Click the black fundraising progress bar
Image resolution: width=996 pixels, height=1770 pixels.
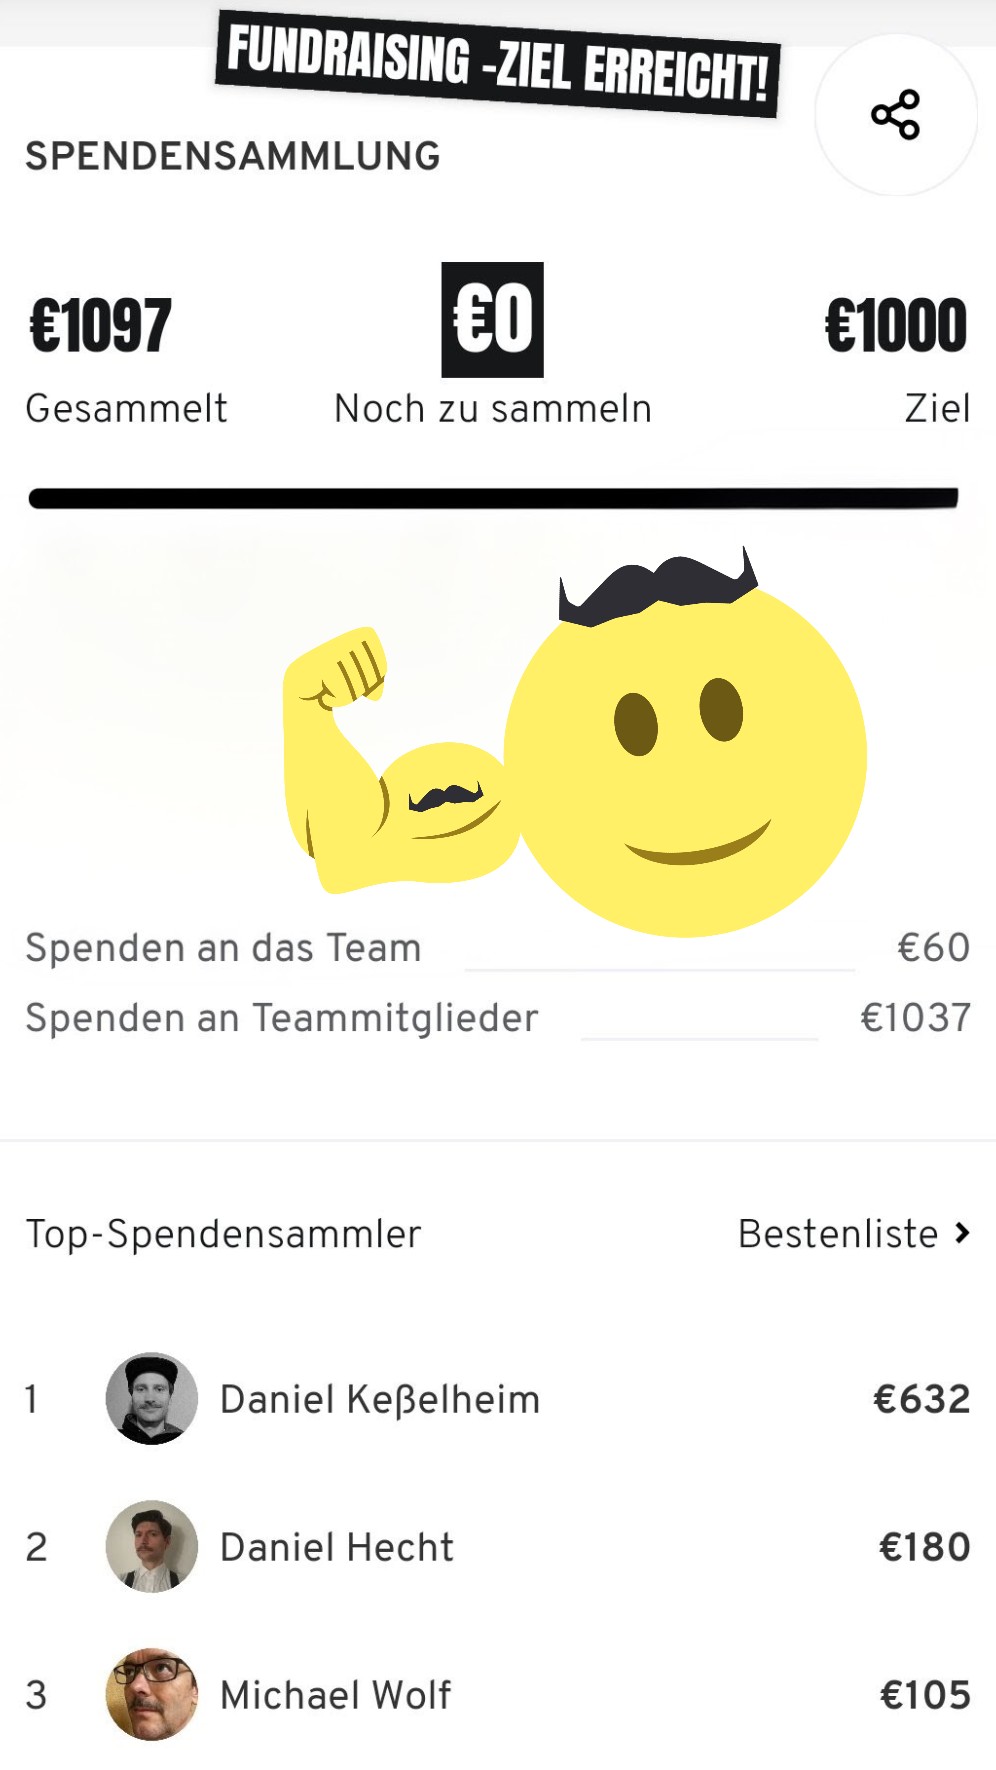[x=494, y=498]
